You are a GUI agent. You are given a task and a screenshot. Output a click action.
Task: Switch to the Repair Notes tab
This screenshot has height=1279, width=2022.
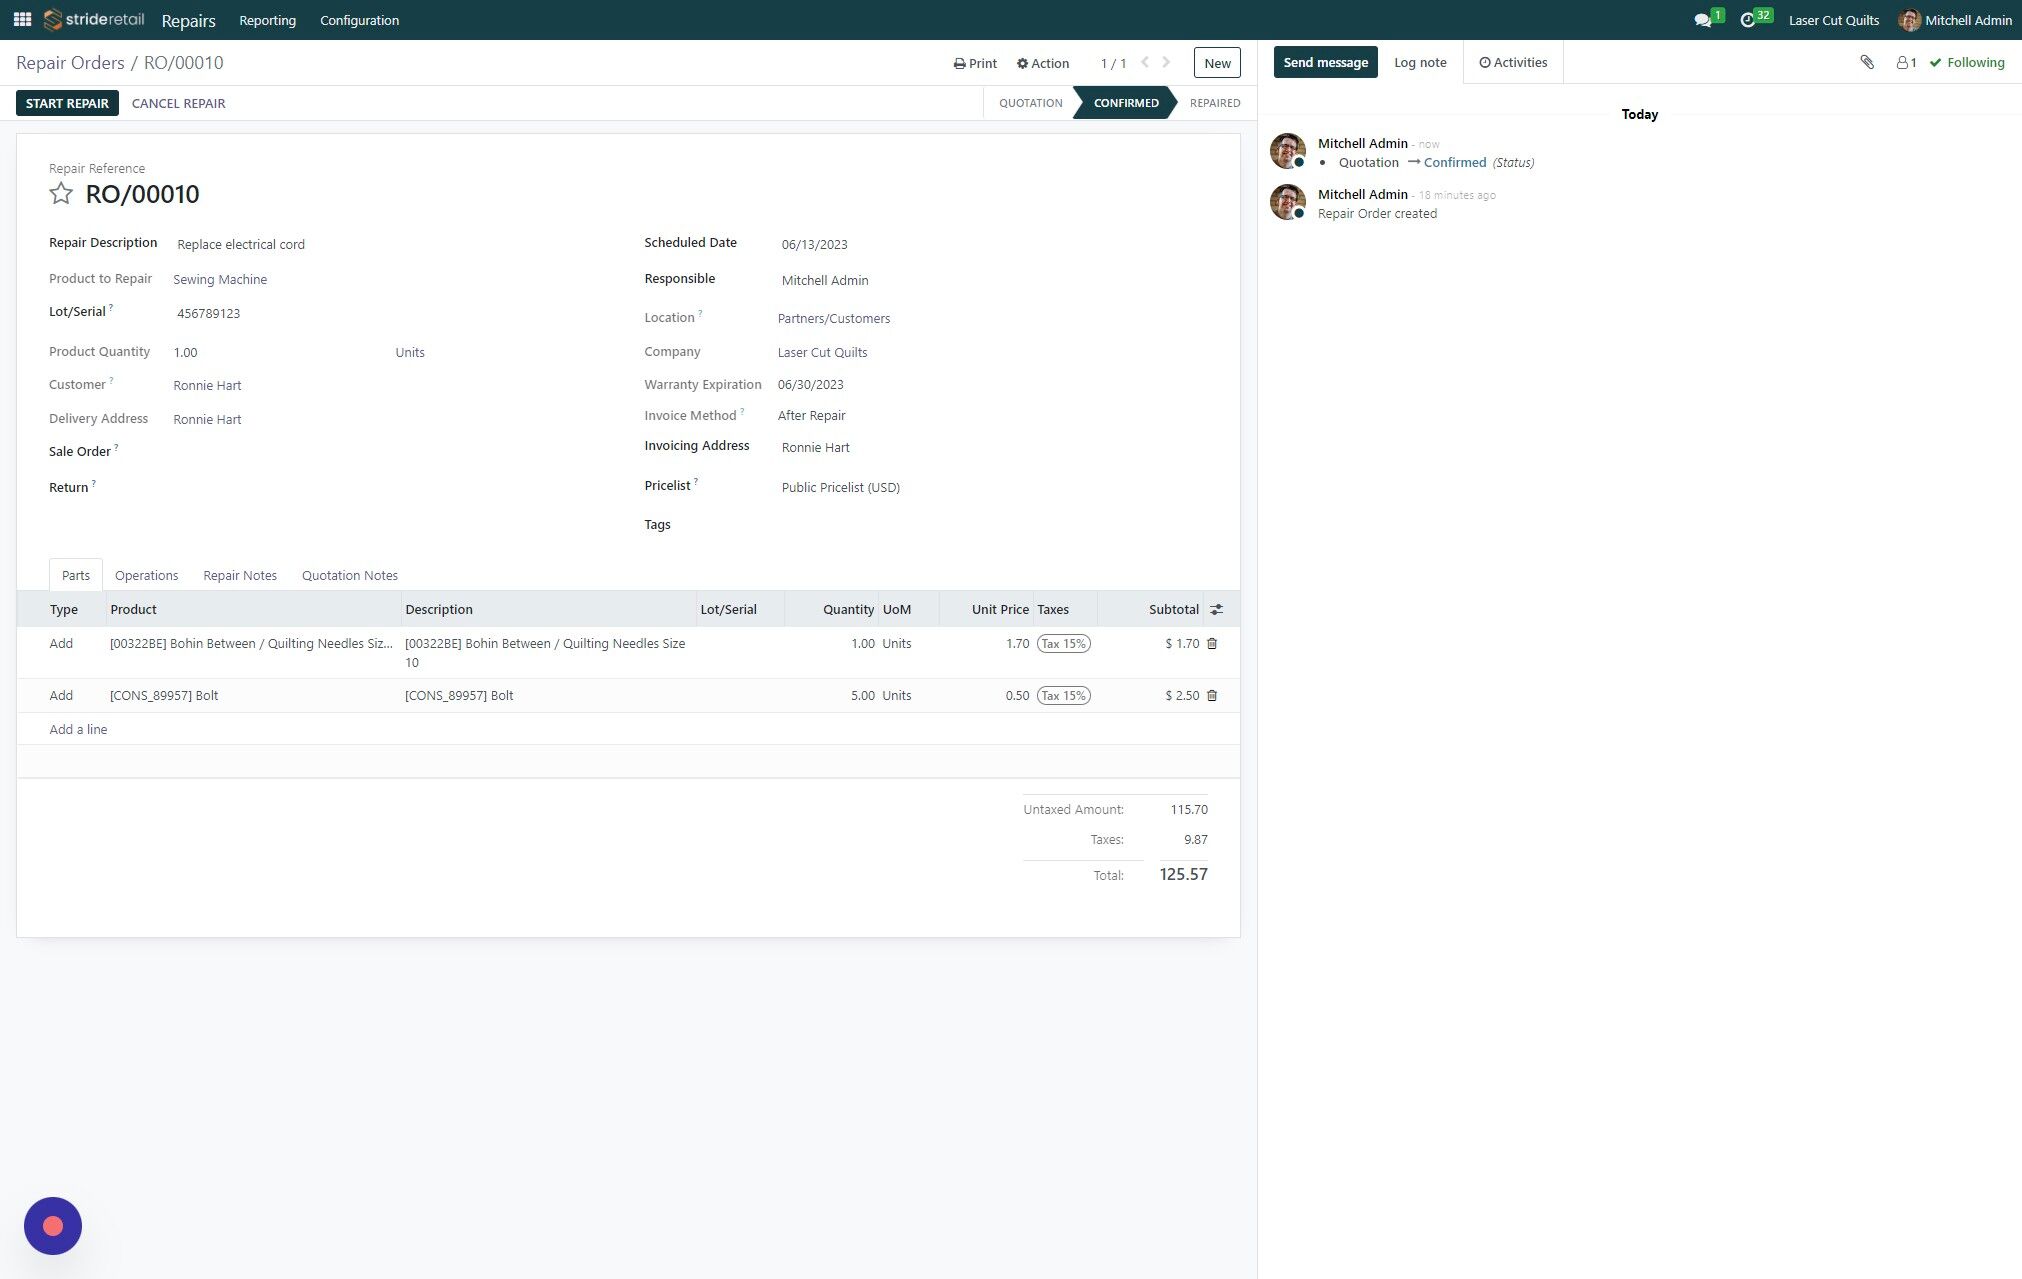click(x=240, y=575)
